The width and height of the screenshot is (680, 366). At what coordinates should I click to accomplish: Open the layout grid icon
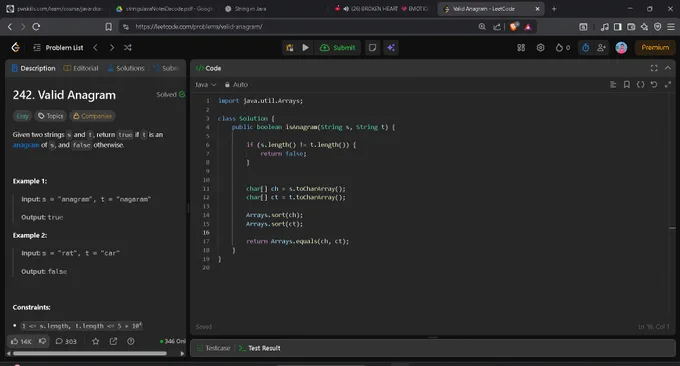tap(521, 48)
